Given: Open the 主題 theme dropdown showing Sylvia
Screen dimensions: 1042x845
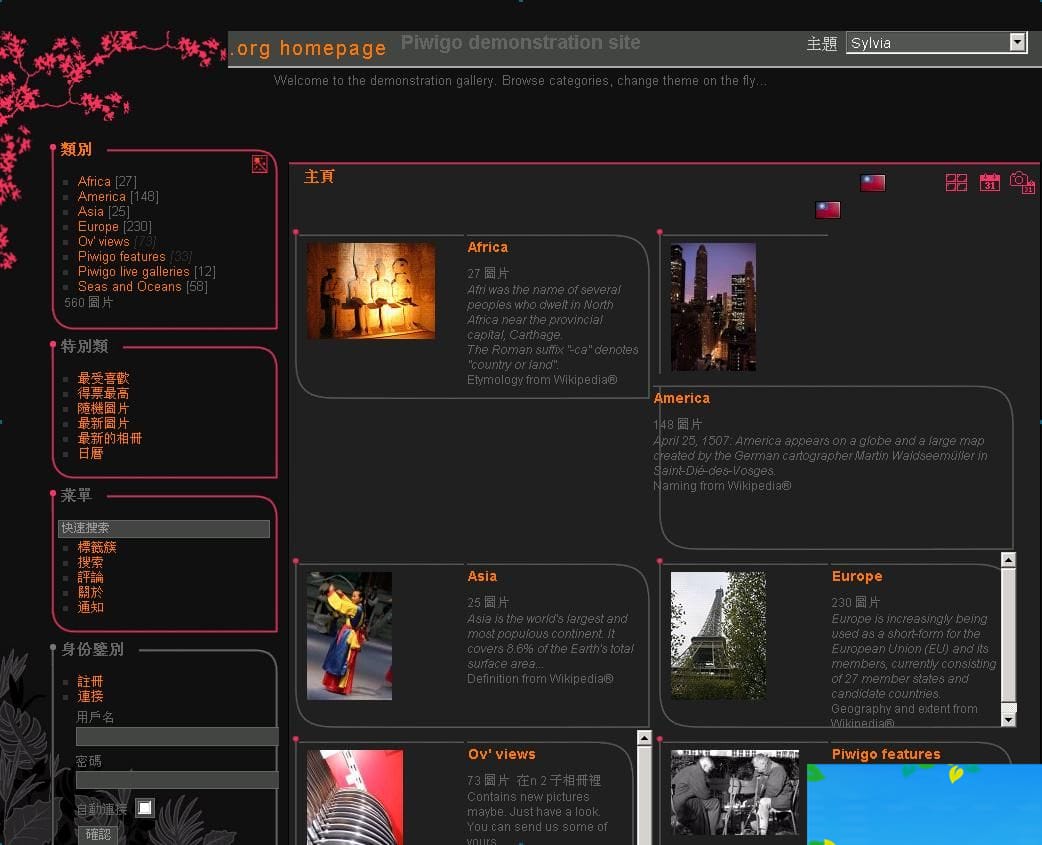Looking at the screenshot, I should [x=936, y=43].
